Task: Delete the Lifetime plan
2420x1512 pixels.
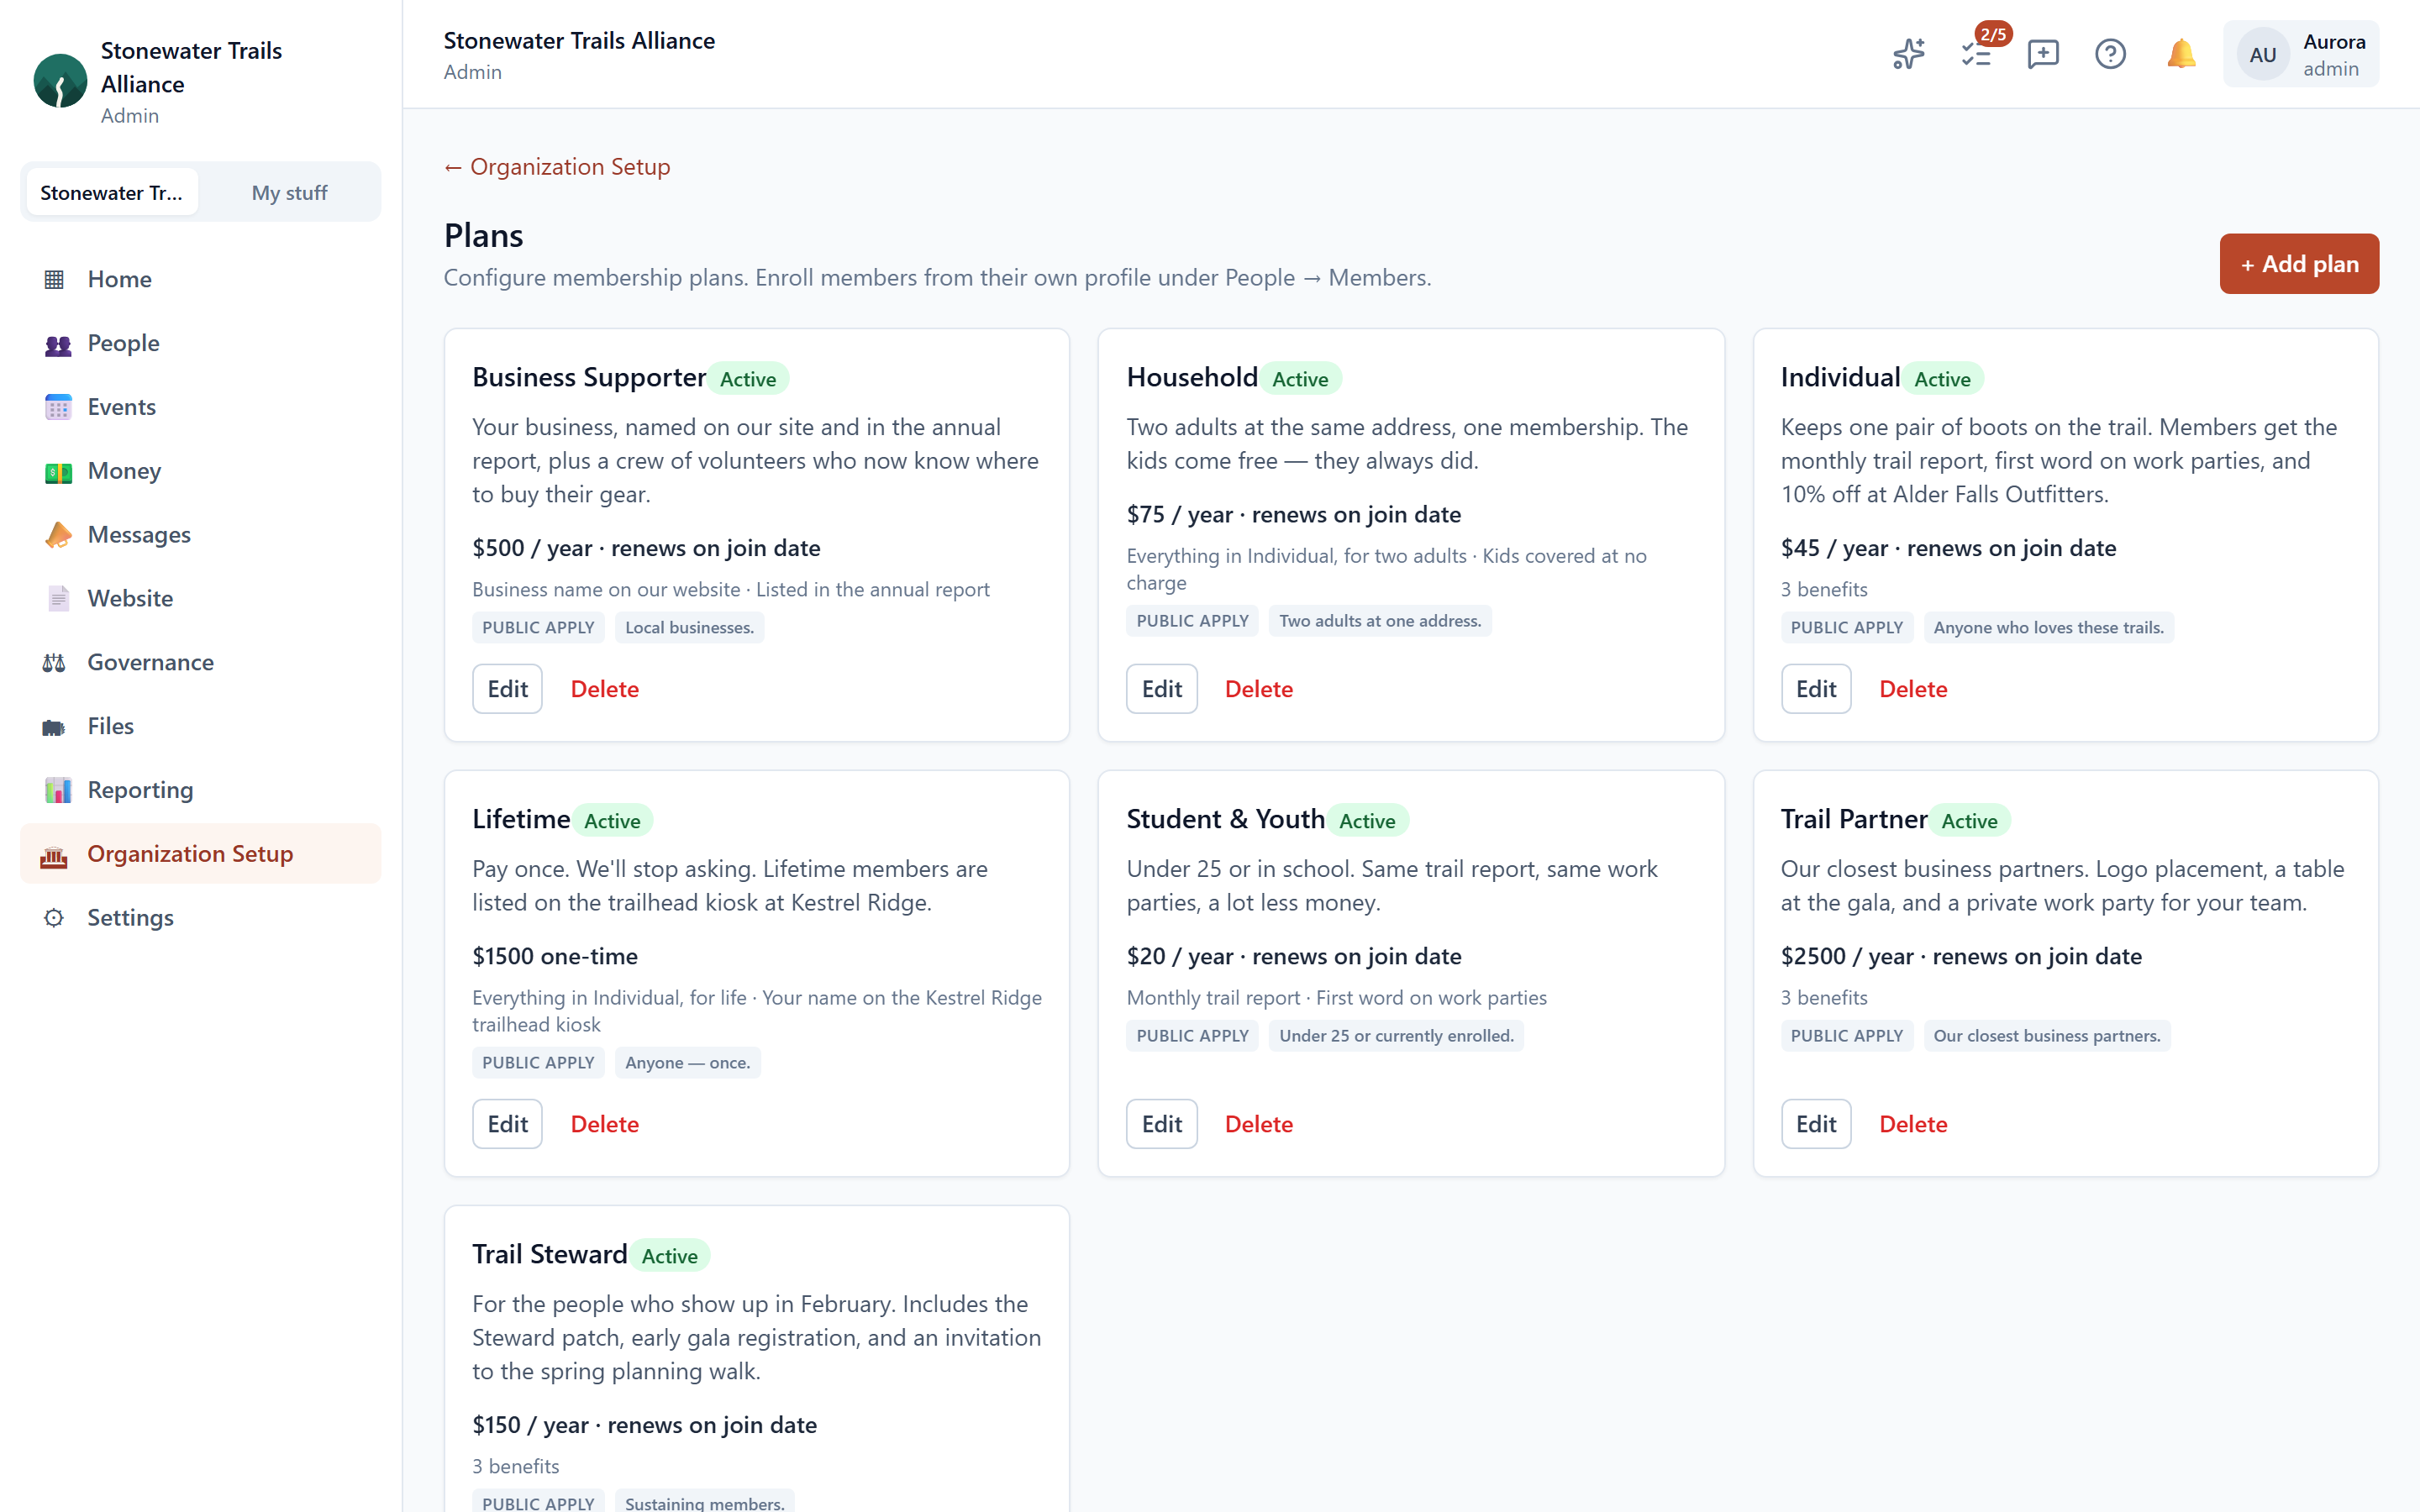Action: point(604,1124)
